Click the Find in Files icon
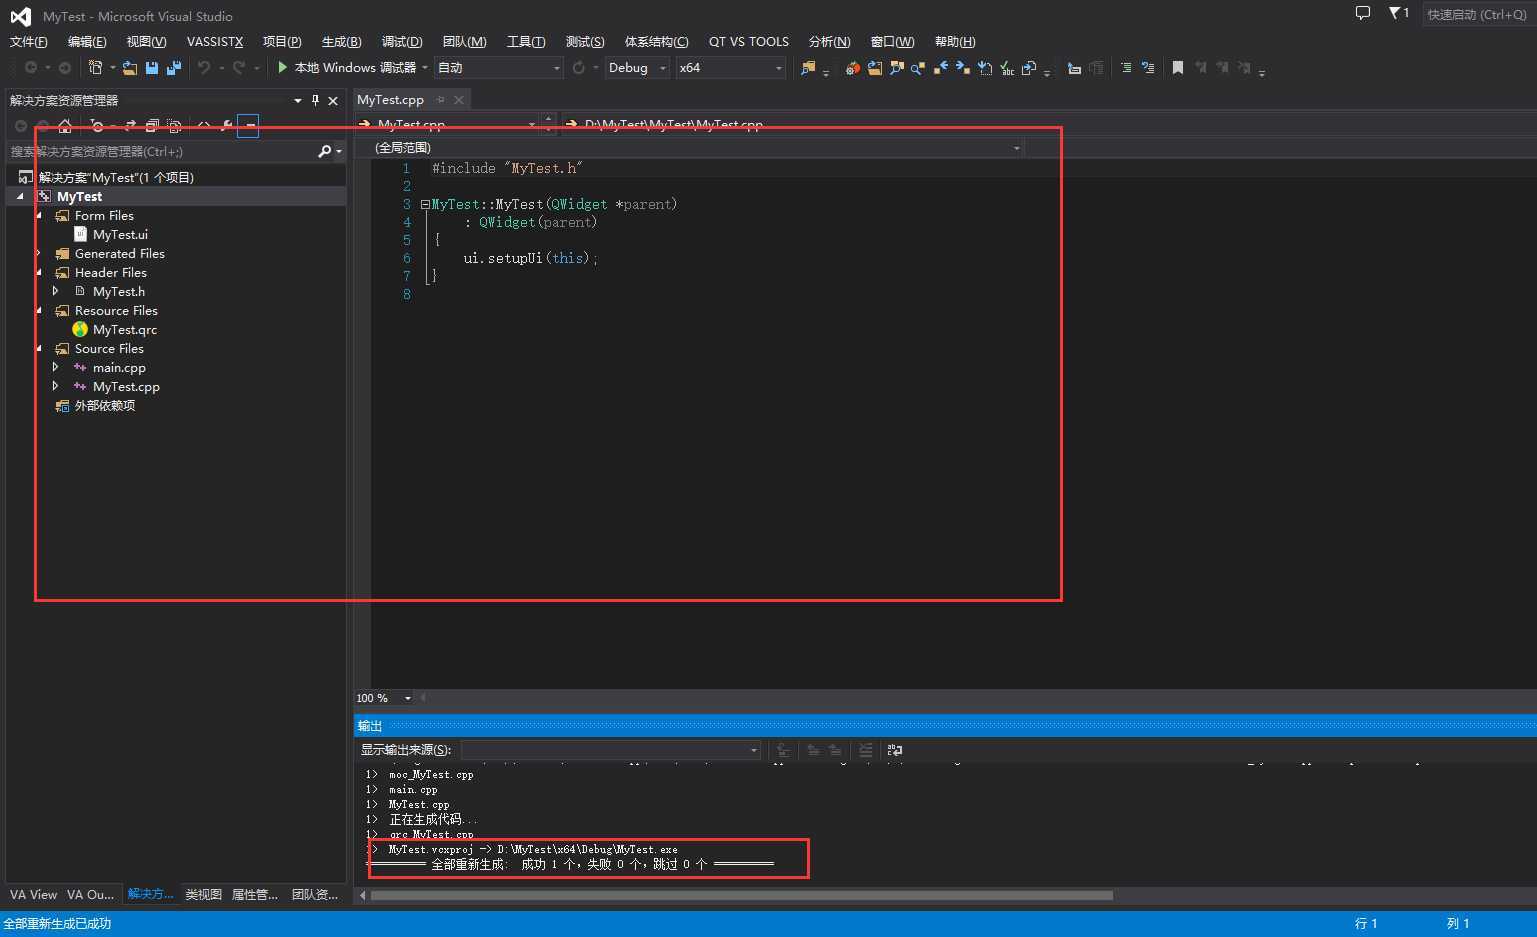The width and height of the screenshot is (1537, 937). point(807,68)
